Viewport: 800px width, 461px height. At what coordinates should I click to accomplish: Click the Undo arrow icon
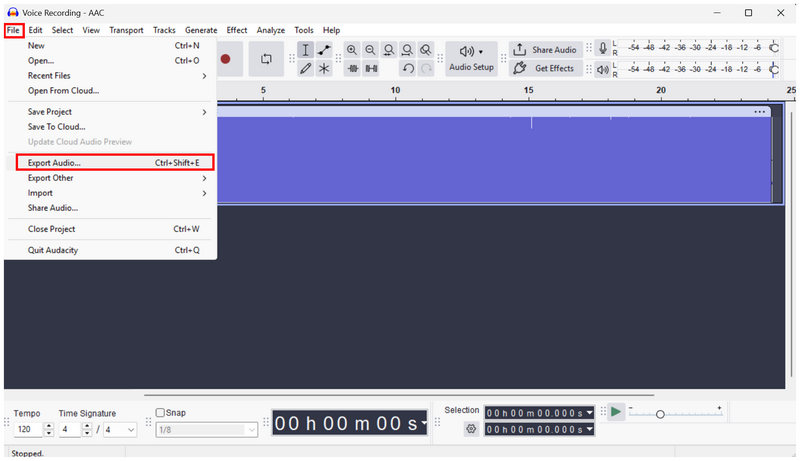click(408, 68)
